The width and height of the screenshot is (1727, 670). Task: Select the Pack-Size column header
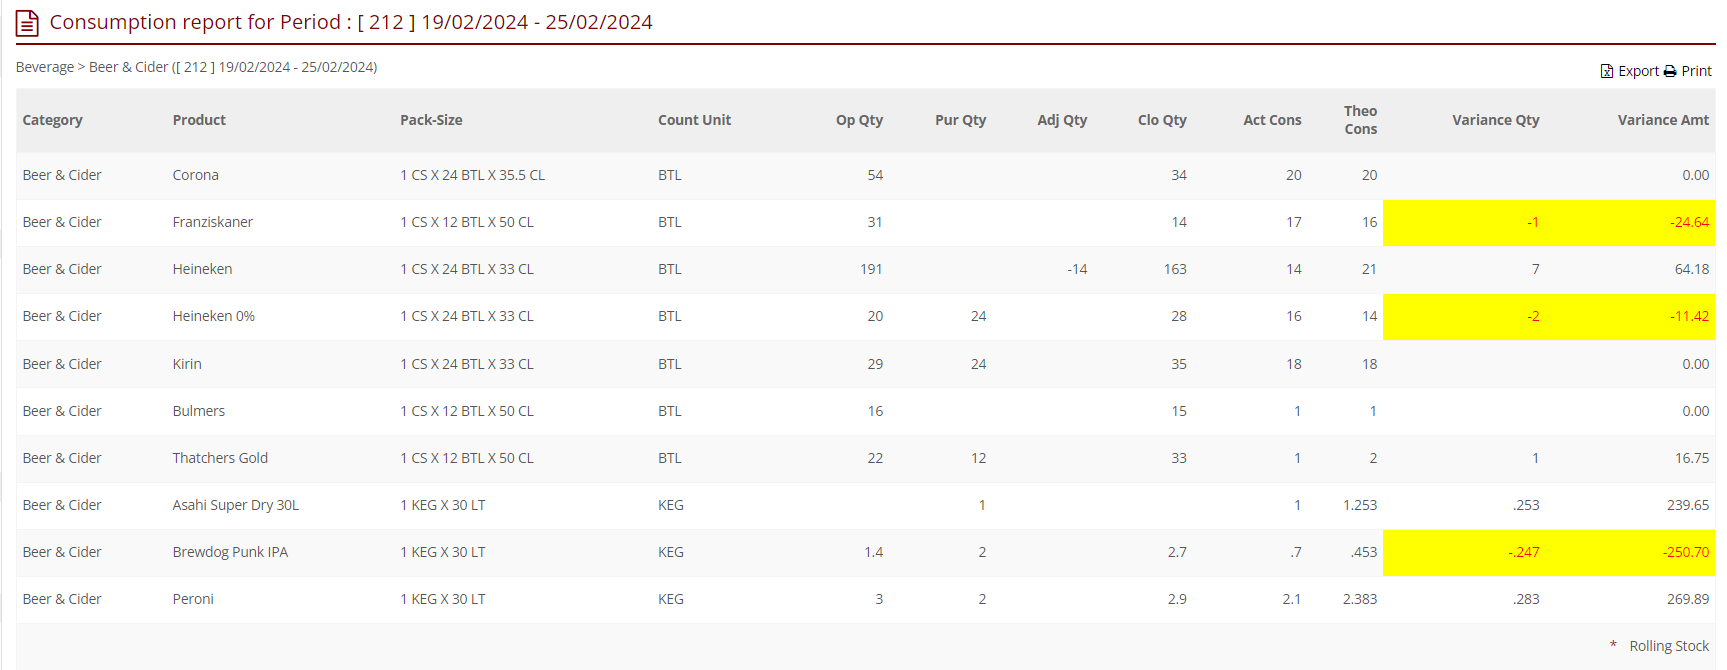pyautogui.click(x=431, y=120)
